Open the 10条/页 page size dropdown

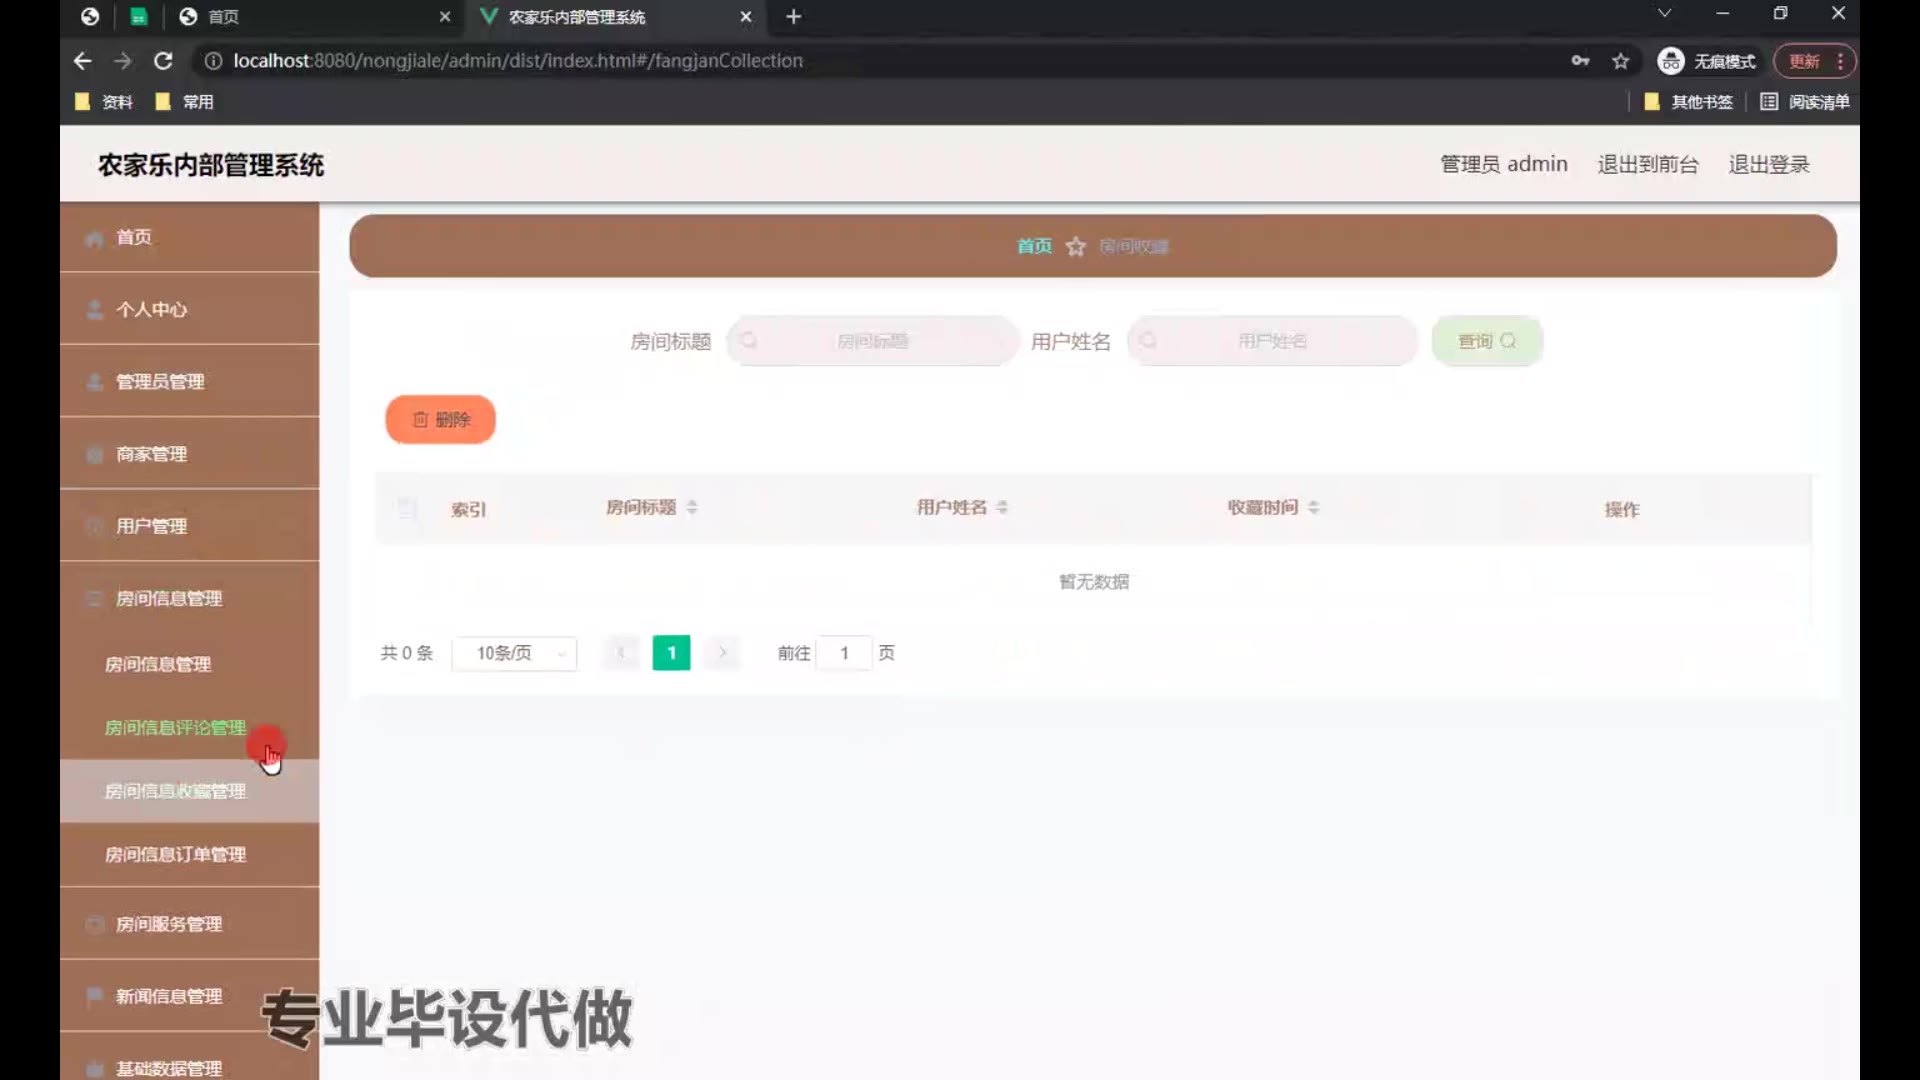514,653
